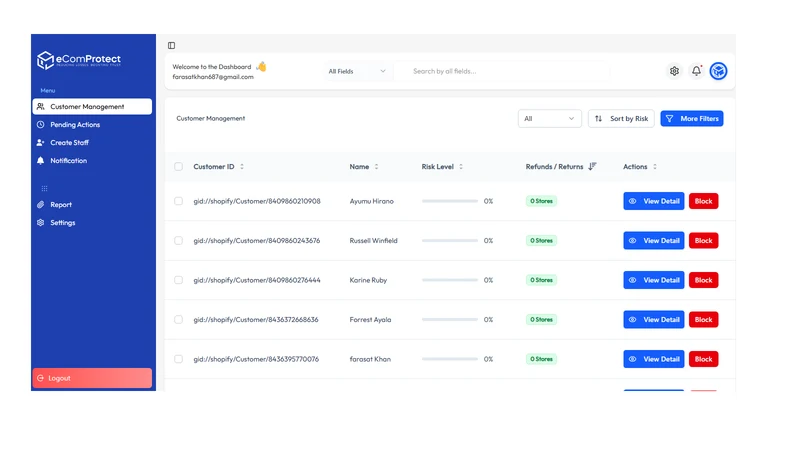Click the Create Staff user-plus icon
The height and width of the screenshot is (450, 800).
(x=40, y=142)
